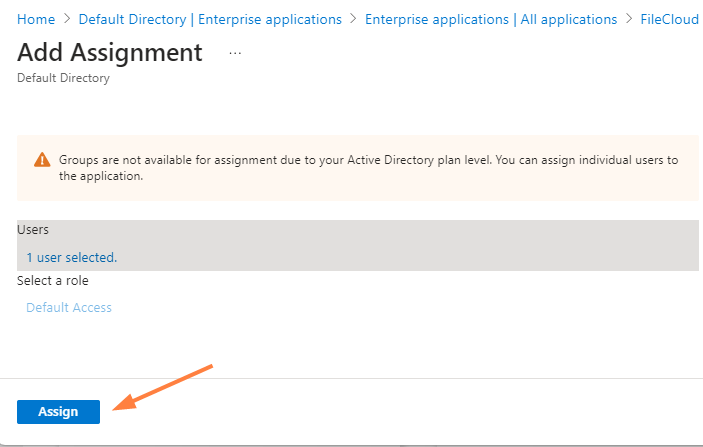Image resolution: width=703 pixels, height=447 pixels.
Task: Click the divider line above Assign button
Action: point(351,378)
